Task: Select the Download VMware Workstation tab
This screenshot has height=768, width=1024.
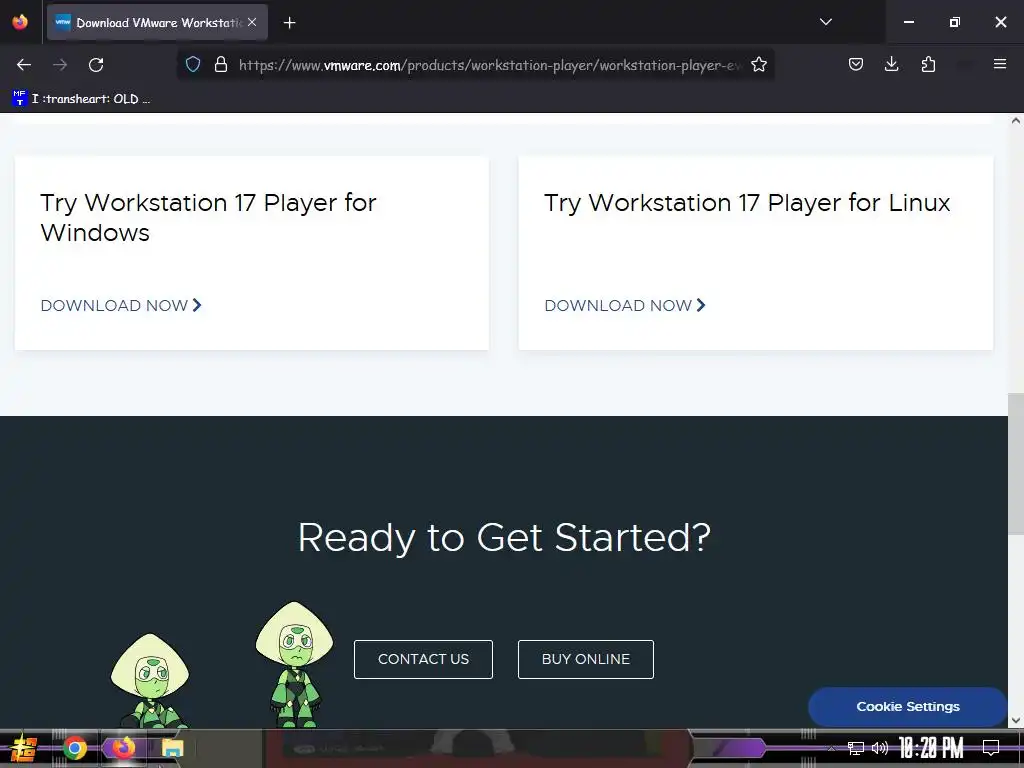Action: (157, 22)
